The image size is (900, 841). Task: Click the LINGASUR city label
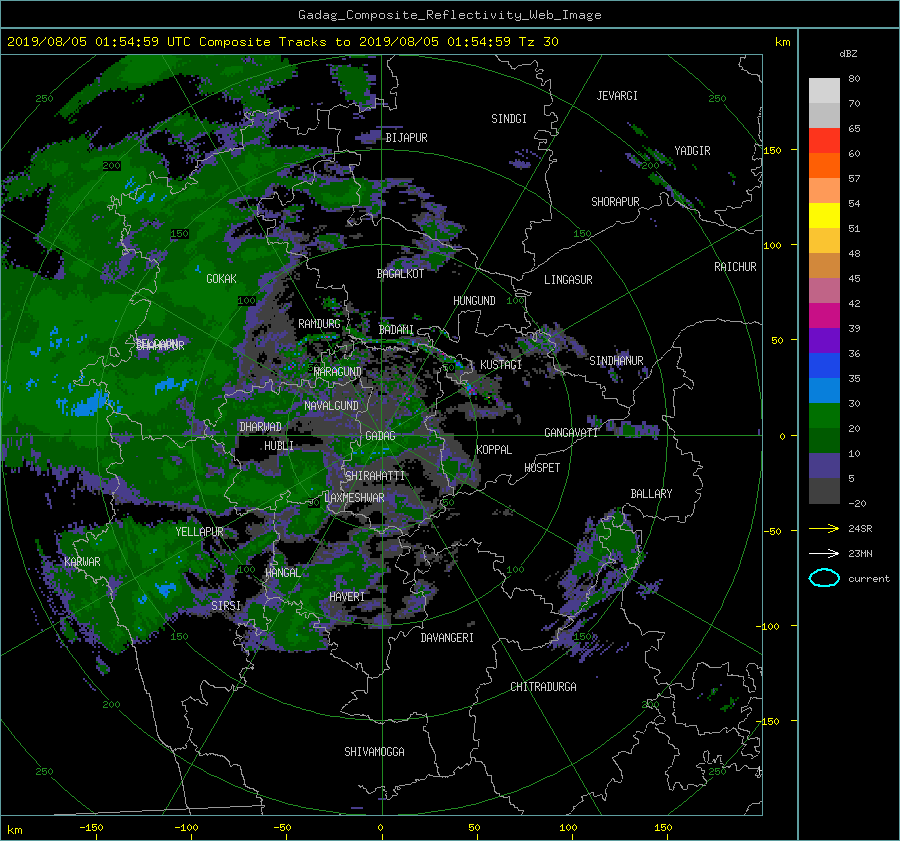click(x=568, y=280)
